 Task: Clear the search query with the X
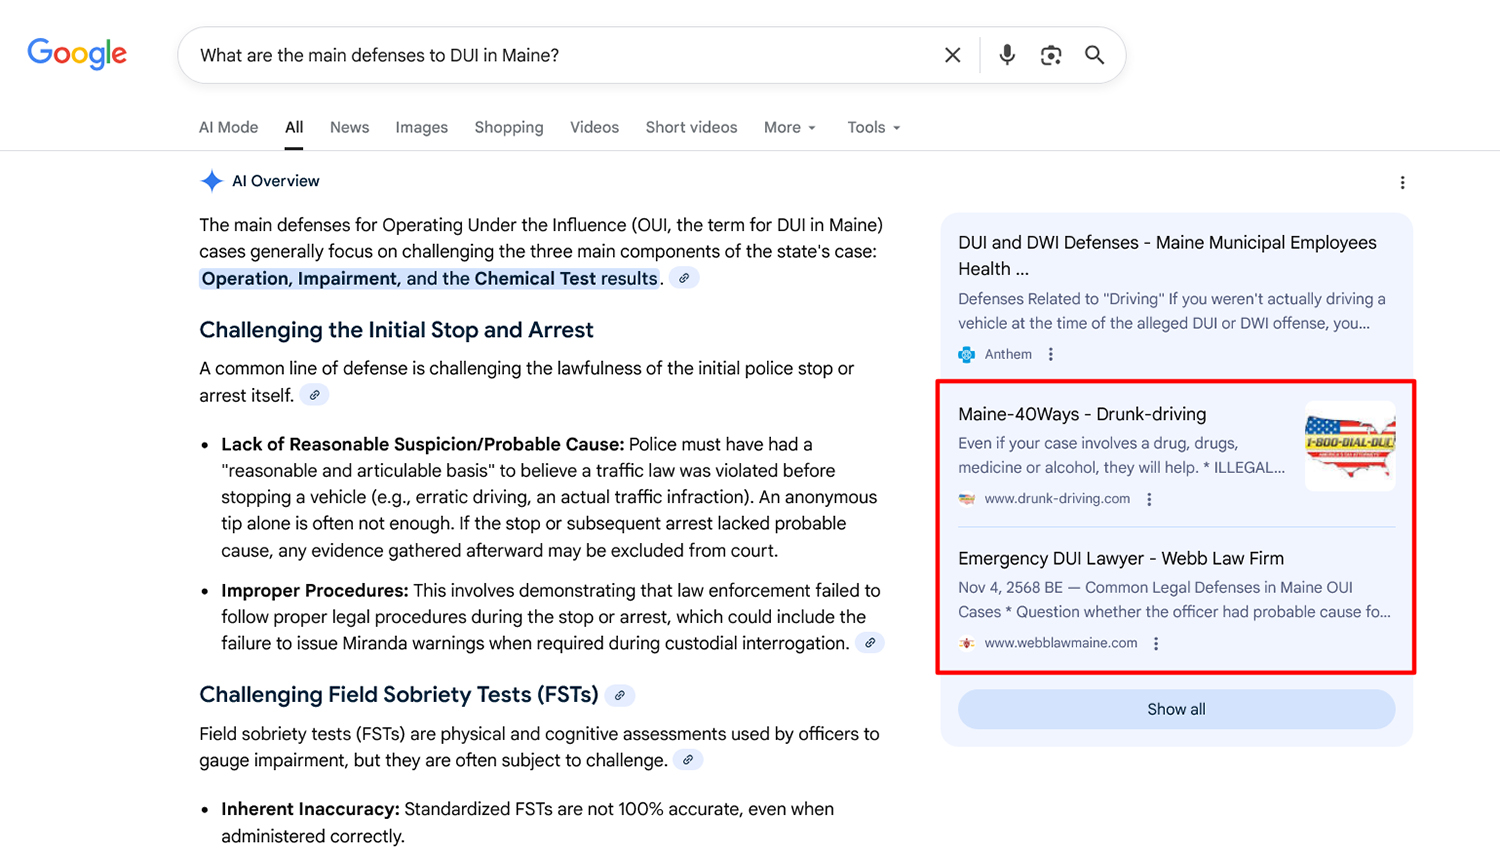(x=952, y=55)
